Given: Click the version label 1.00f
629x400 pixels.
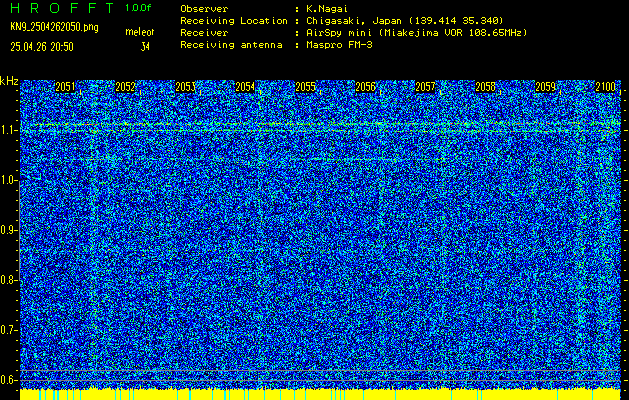Looking at the screenshot, I should point(138,8).
